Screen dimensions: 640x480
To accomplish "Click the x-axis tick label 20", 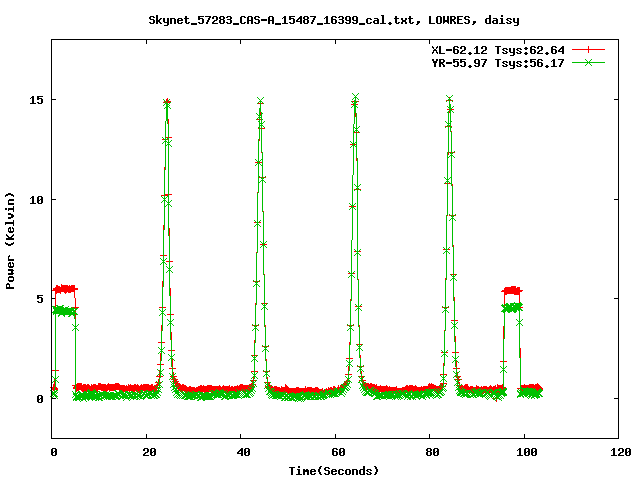I will coord(149,452).
